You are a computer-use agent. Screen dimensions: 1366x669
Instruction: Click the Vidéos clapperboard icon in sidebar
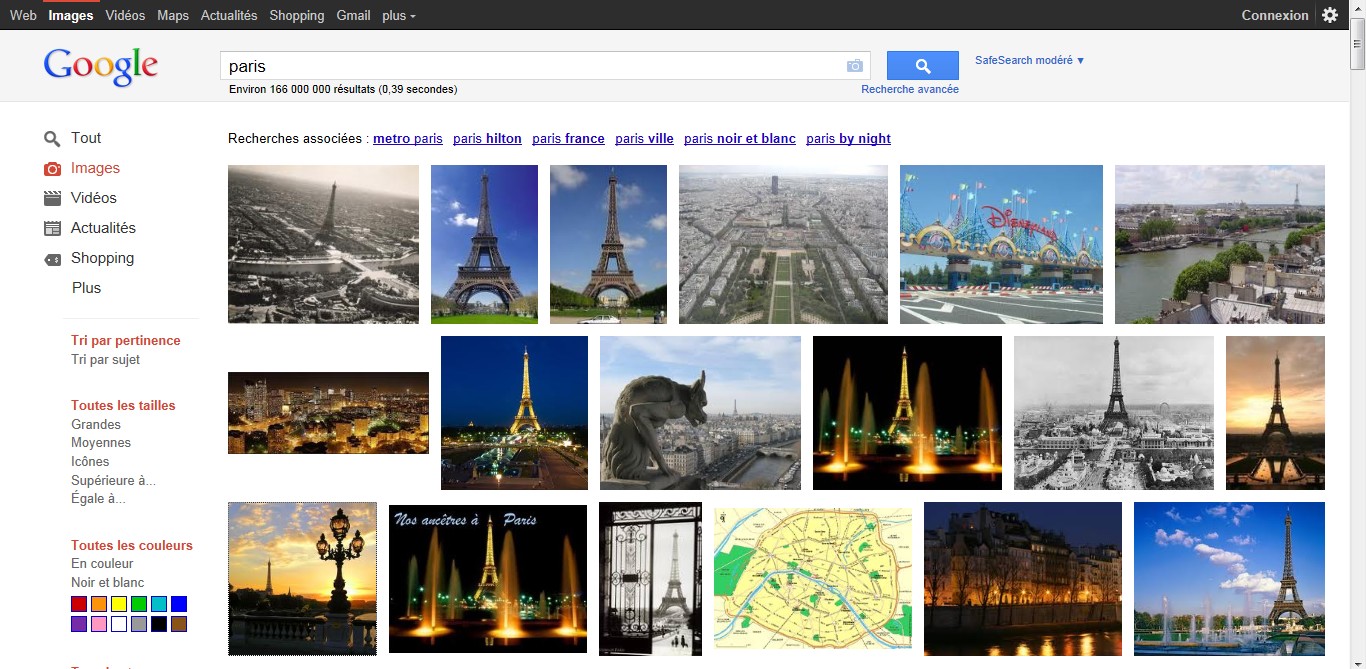pyautogui.click(x=52, y=198)
